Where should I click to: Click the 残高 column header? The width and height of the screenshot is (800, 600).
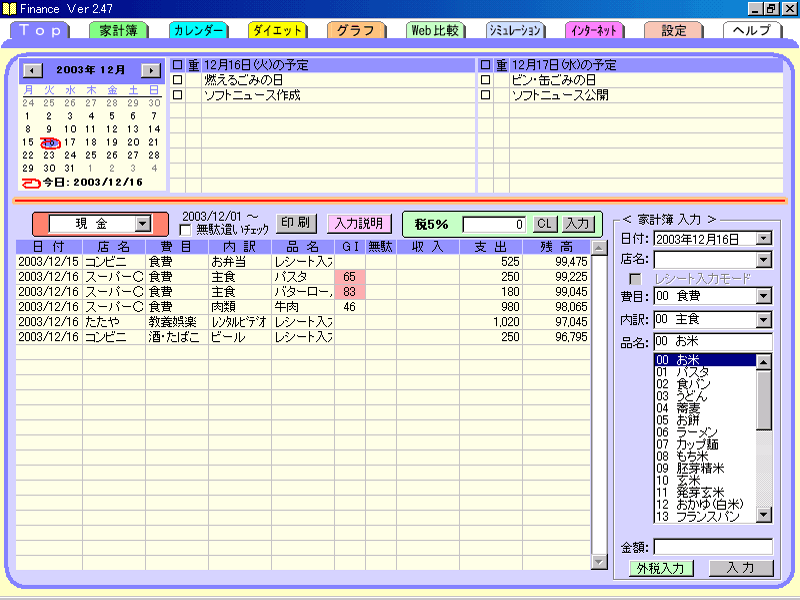[x=556, y=247]
